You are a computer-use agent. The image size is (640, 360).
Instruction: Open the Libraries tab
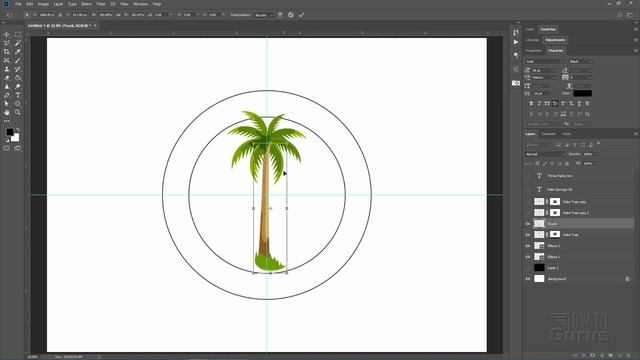click(532, 40)
